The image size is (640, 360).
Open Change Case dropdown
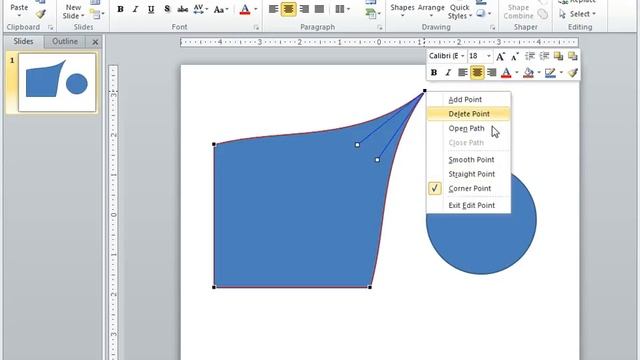(221, 9)
